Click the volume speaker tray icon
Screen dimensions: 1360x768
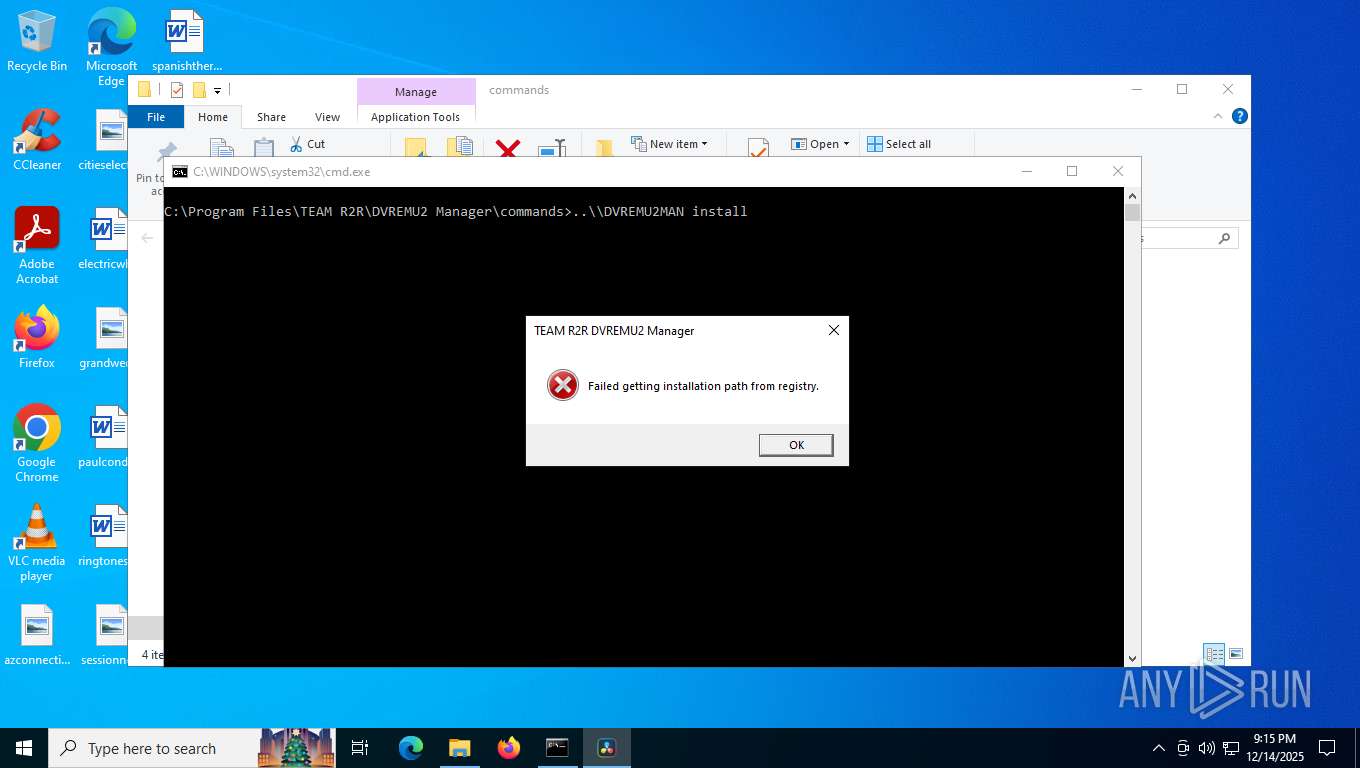(1206, 748)
